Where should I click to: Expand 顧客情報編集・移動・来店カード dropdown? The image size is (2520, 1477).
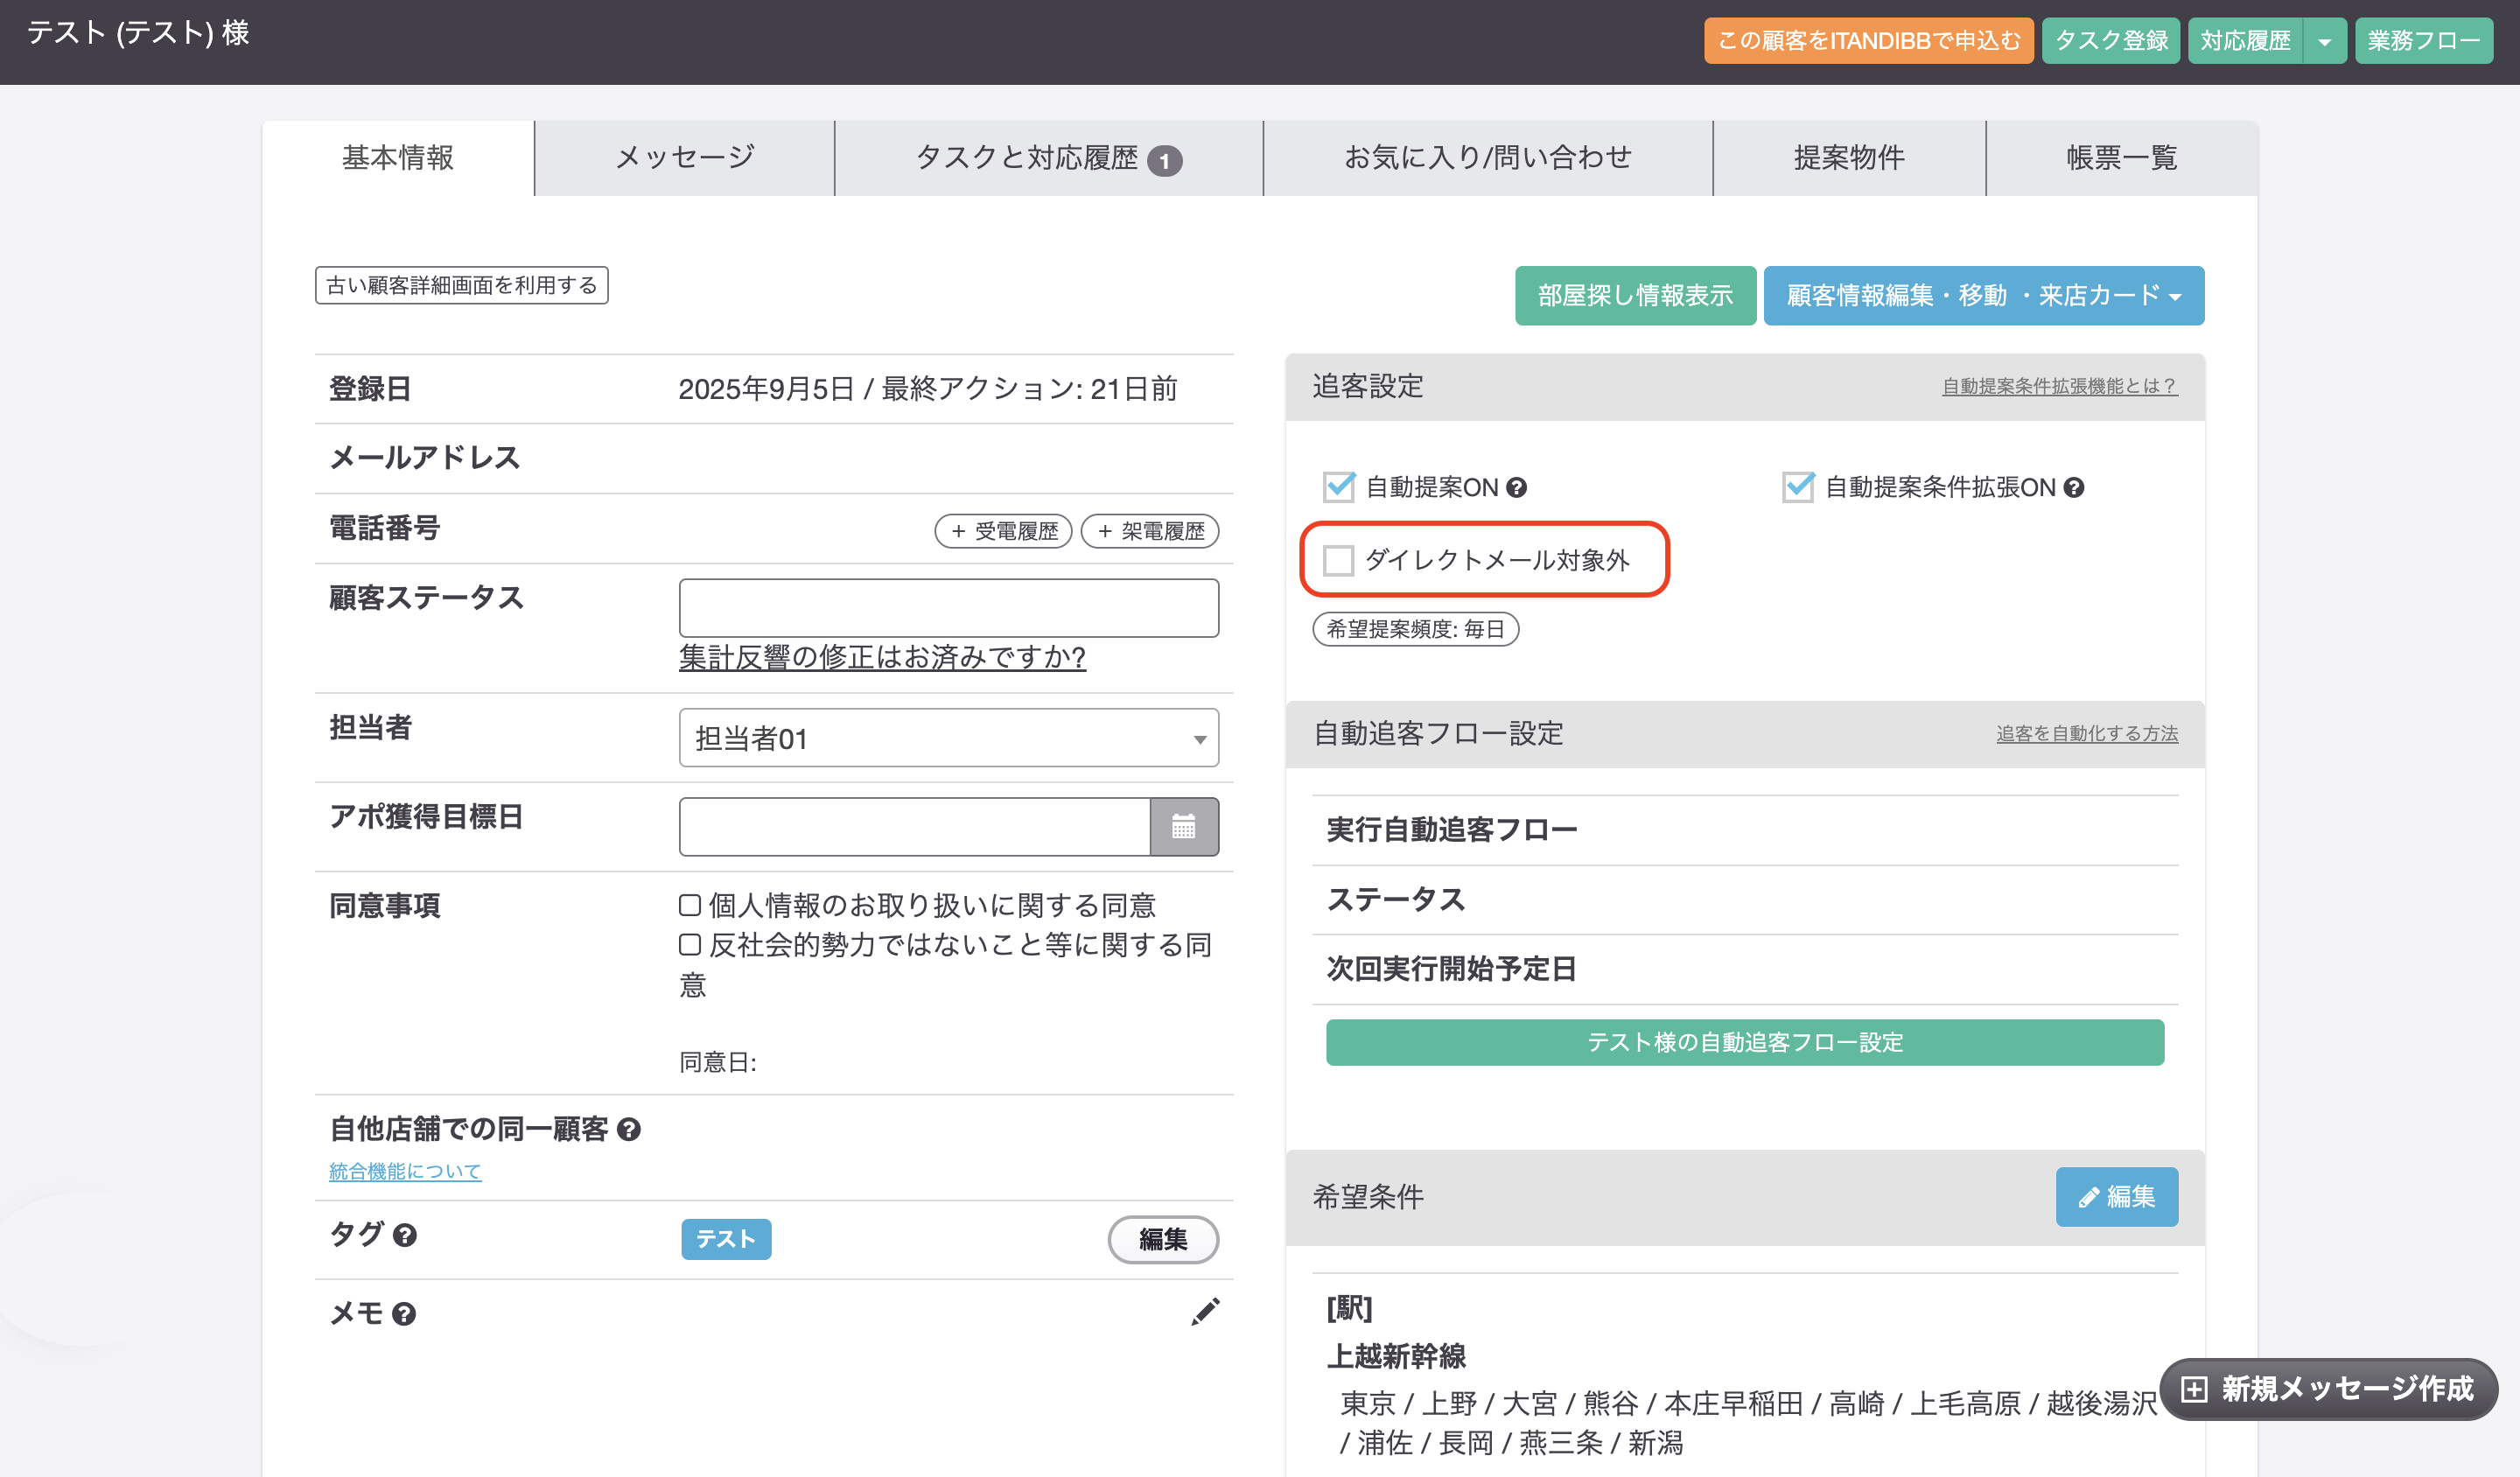point(1984,296)
